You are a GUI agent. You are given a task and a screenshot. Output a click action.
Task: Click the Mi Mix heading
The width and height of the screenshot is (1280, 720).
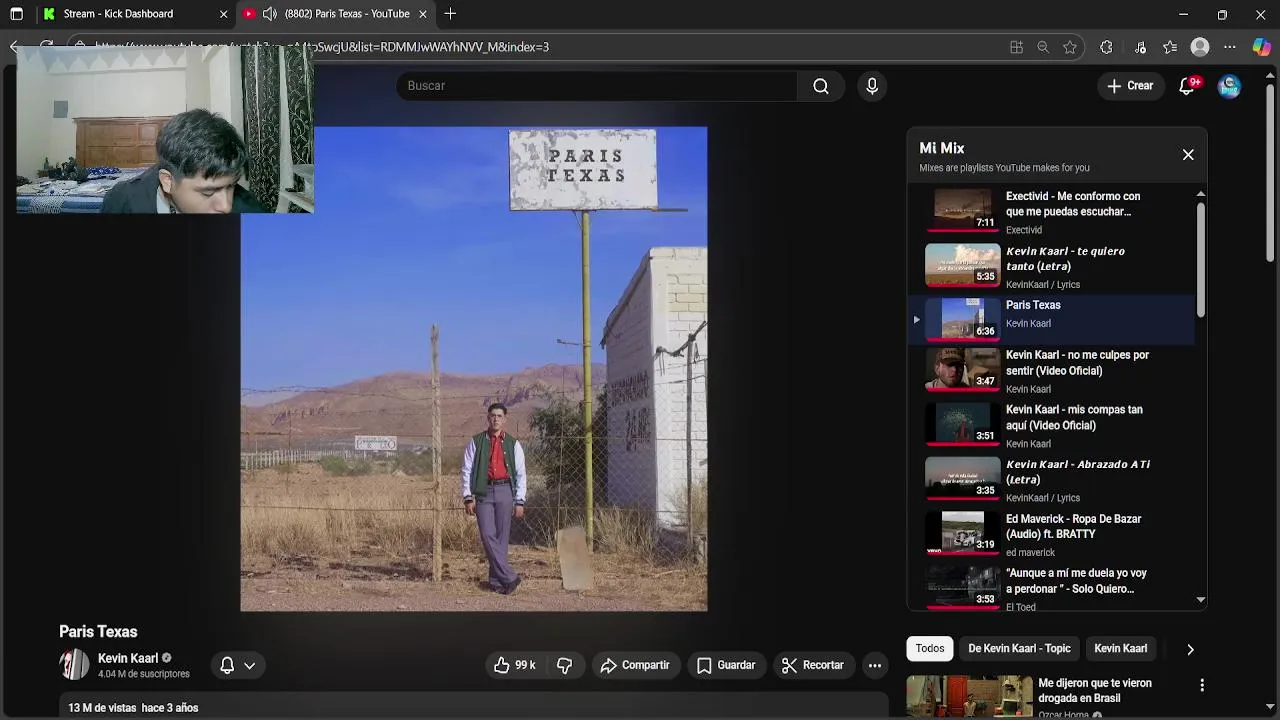[942, 148]
